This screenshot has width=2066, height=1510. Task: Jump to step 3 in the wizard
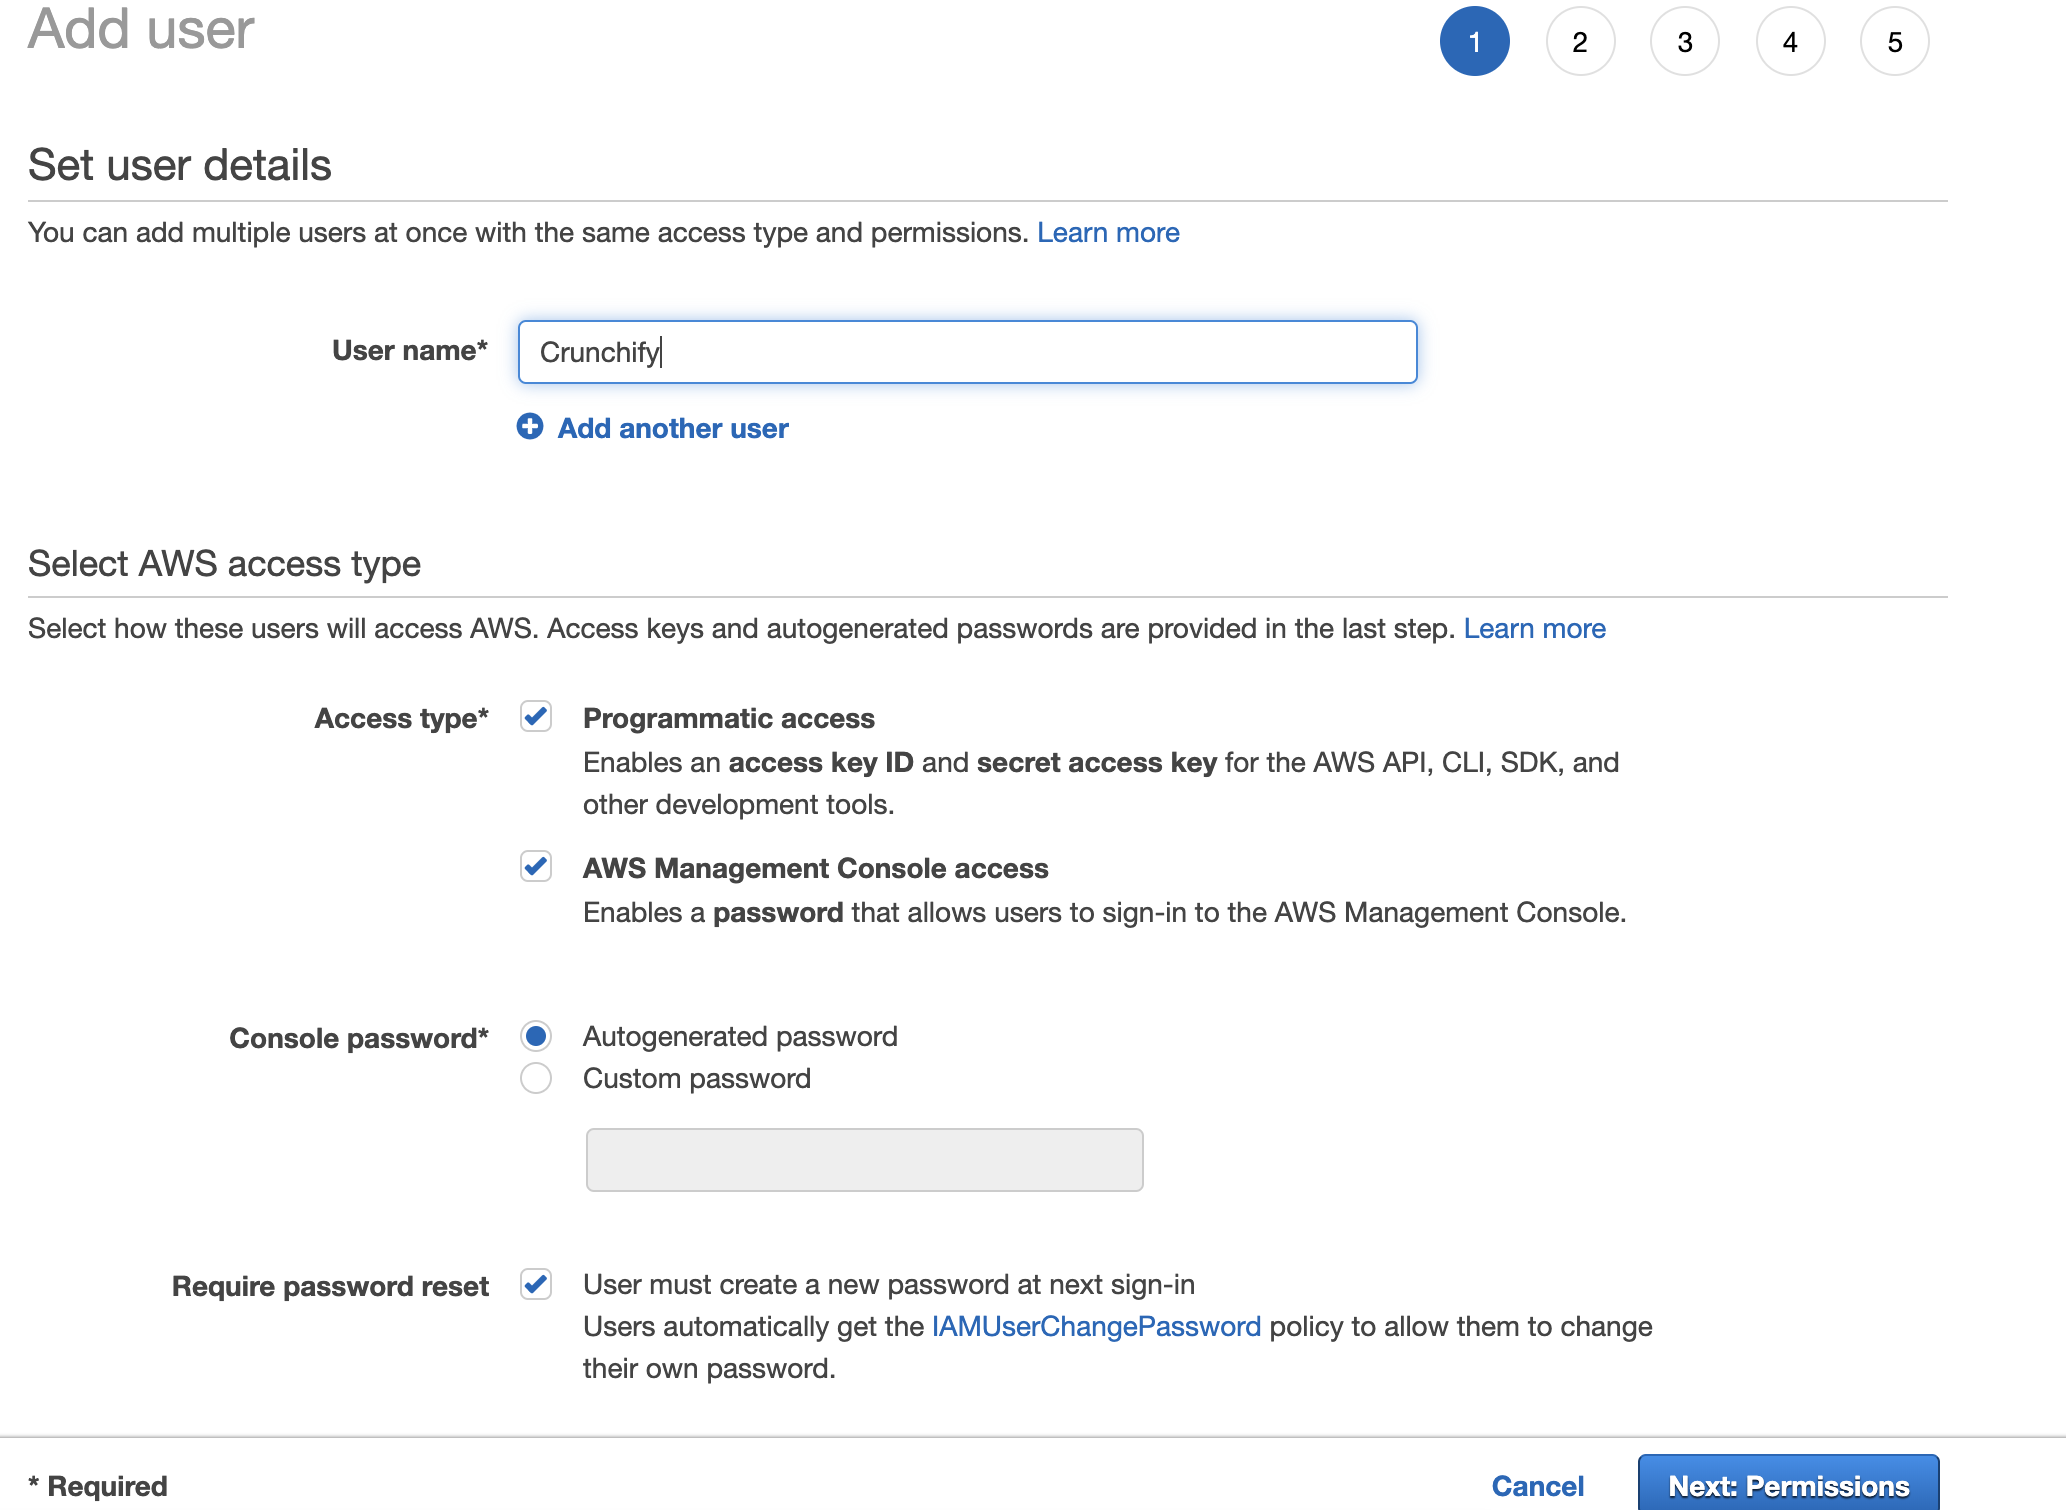point(1685,42)
